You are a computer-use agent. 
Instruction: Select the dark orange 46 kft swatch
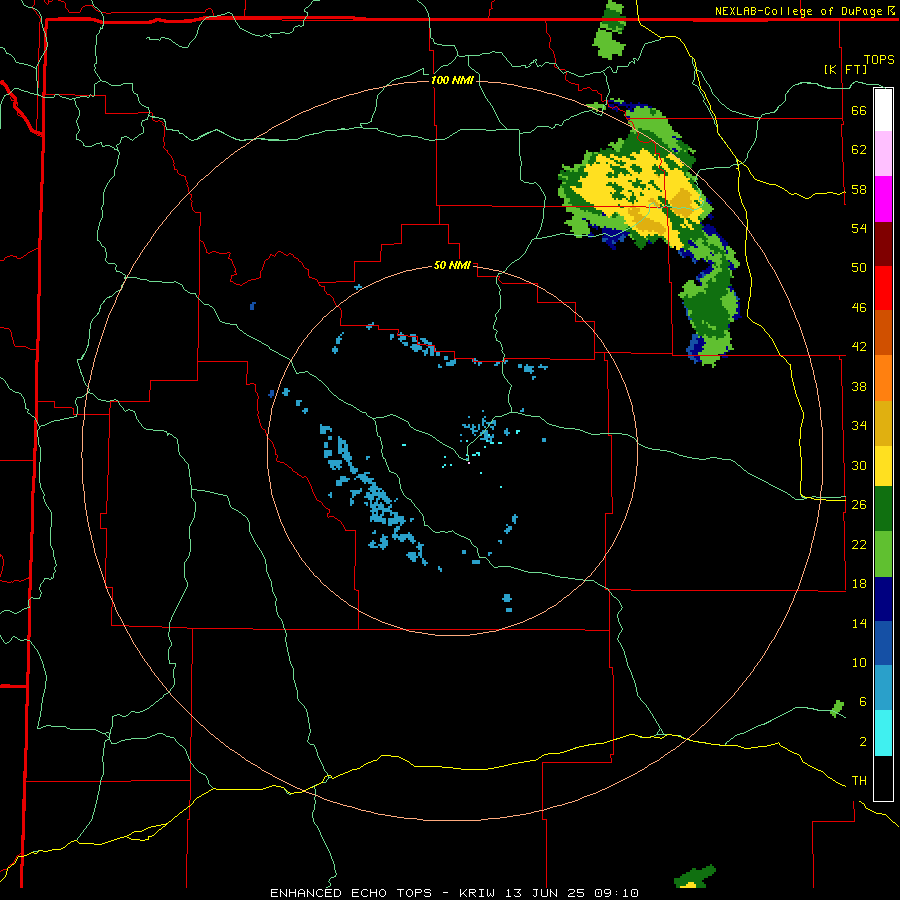click(x=883, y=332)
